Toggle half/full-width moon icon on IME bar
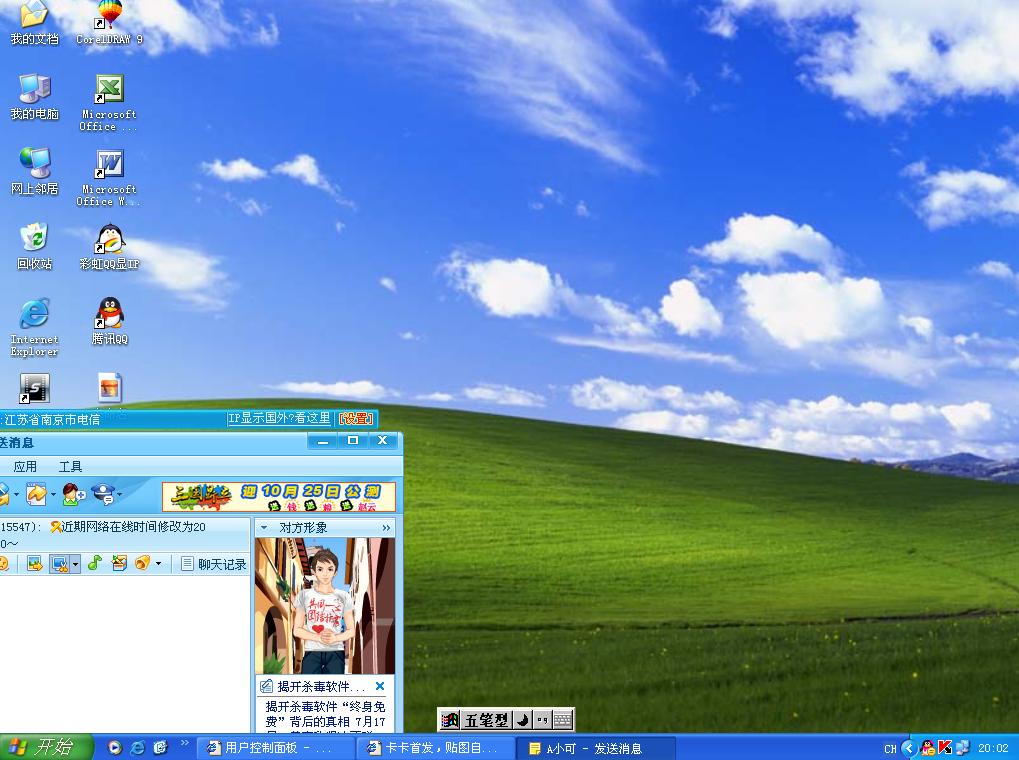 click(522, 720)
